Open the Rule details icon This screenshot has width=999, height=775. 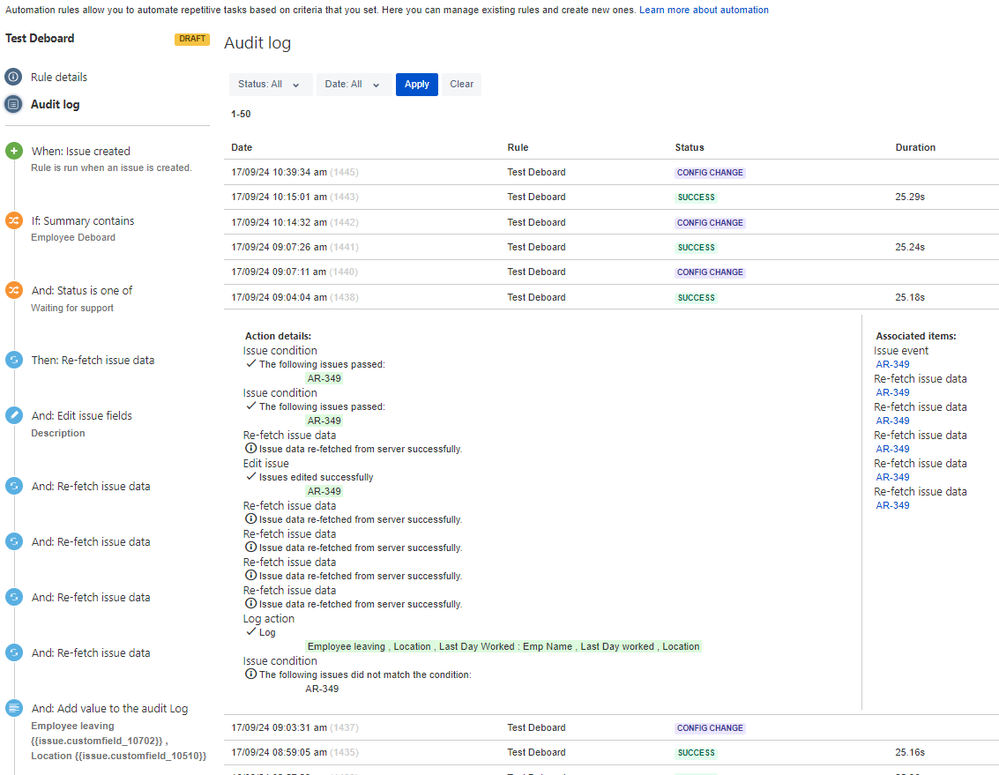click(13, 77)
